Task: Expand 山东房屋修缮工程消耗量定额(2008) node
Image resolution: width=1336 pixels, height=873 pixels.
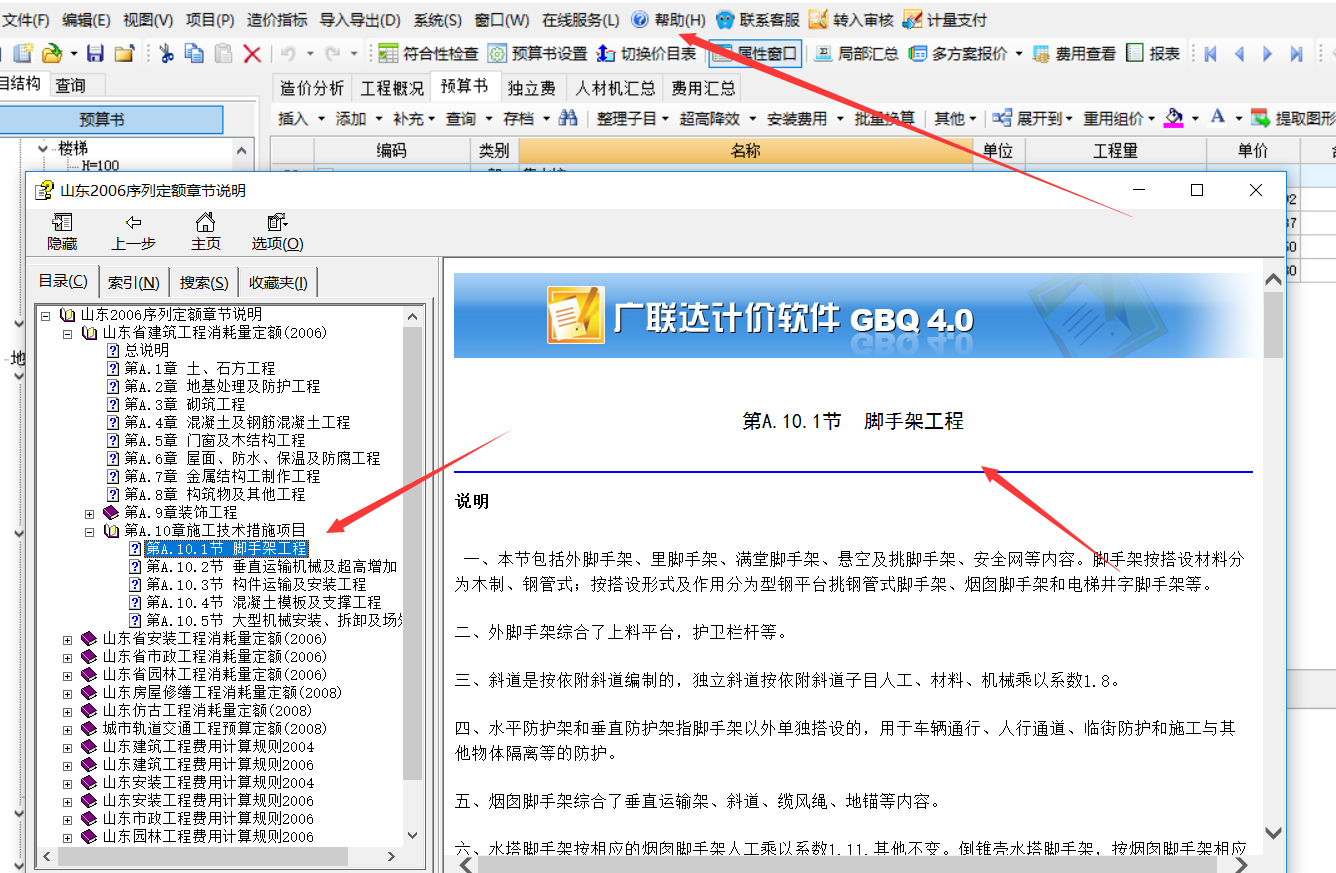Action: click(x=67, y=693)
